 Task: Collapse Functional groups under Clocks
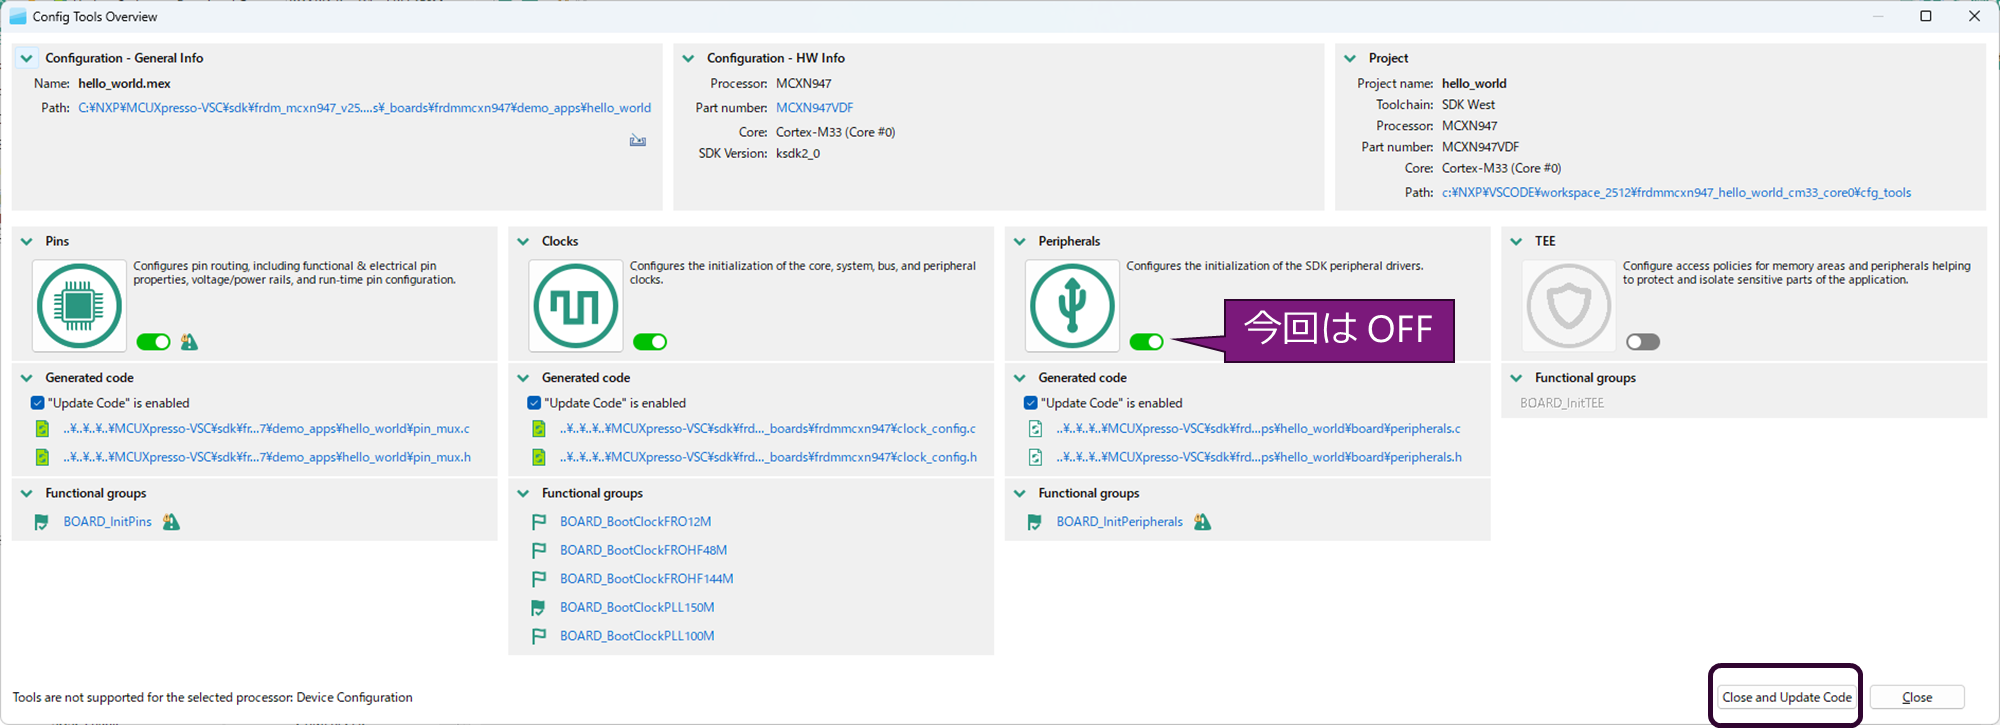coord(523,494)
